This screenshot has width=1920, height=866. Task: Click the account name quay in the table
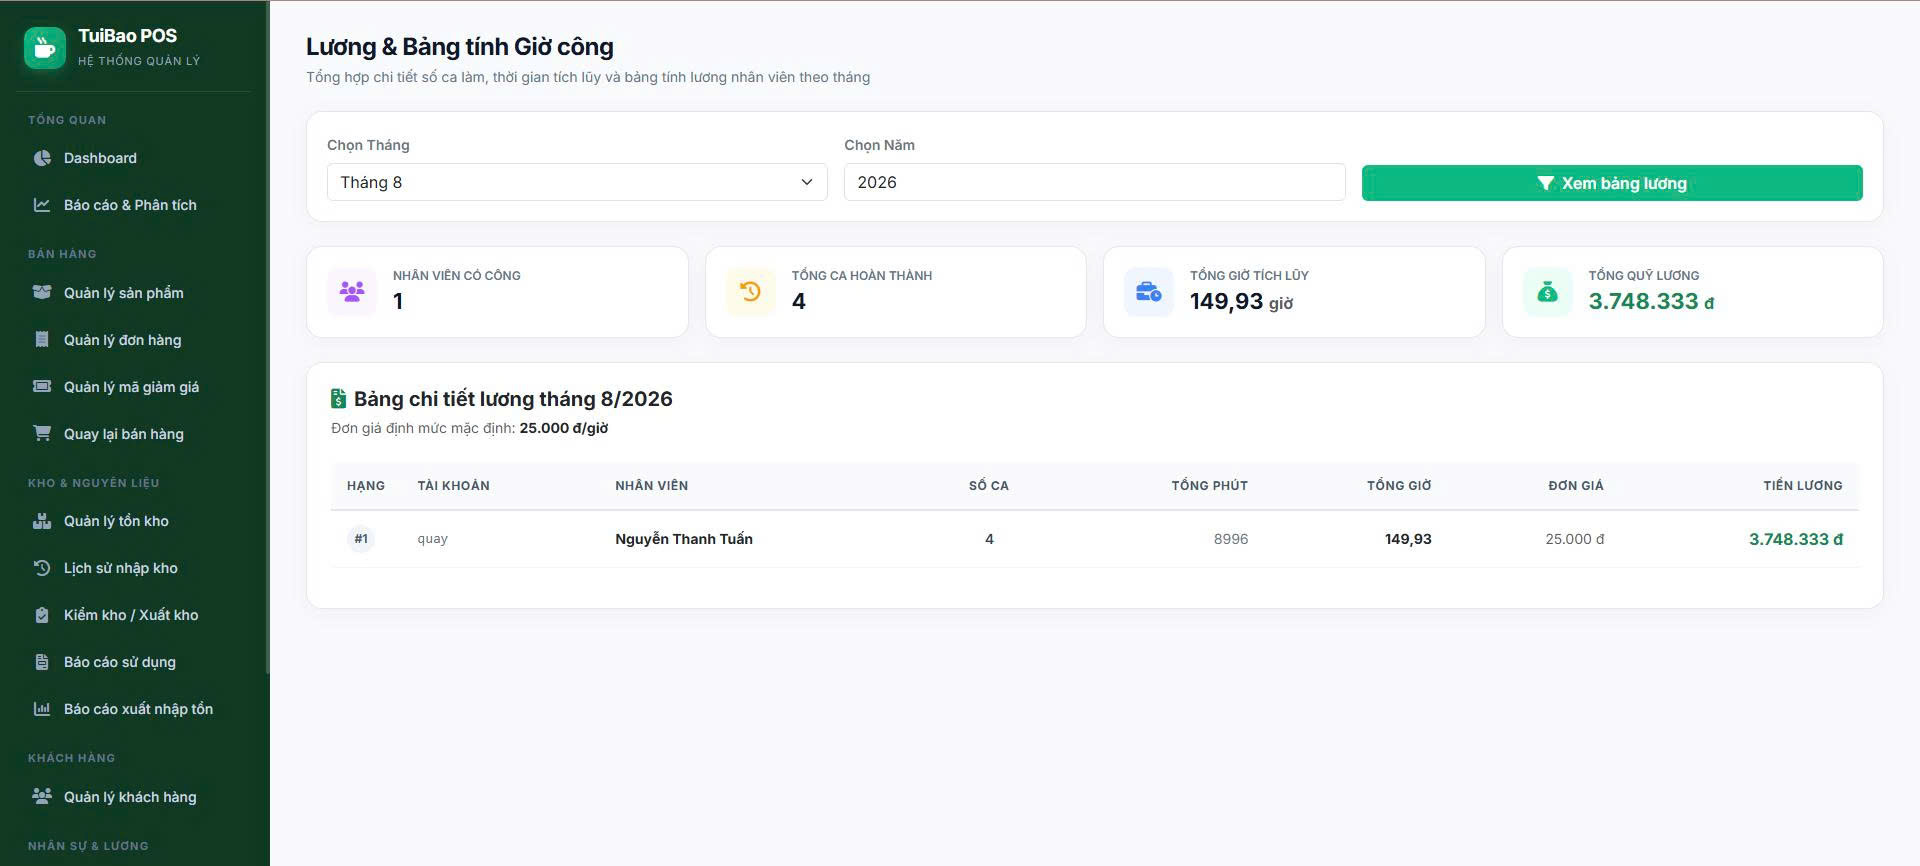click(x=432, y=539)
